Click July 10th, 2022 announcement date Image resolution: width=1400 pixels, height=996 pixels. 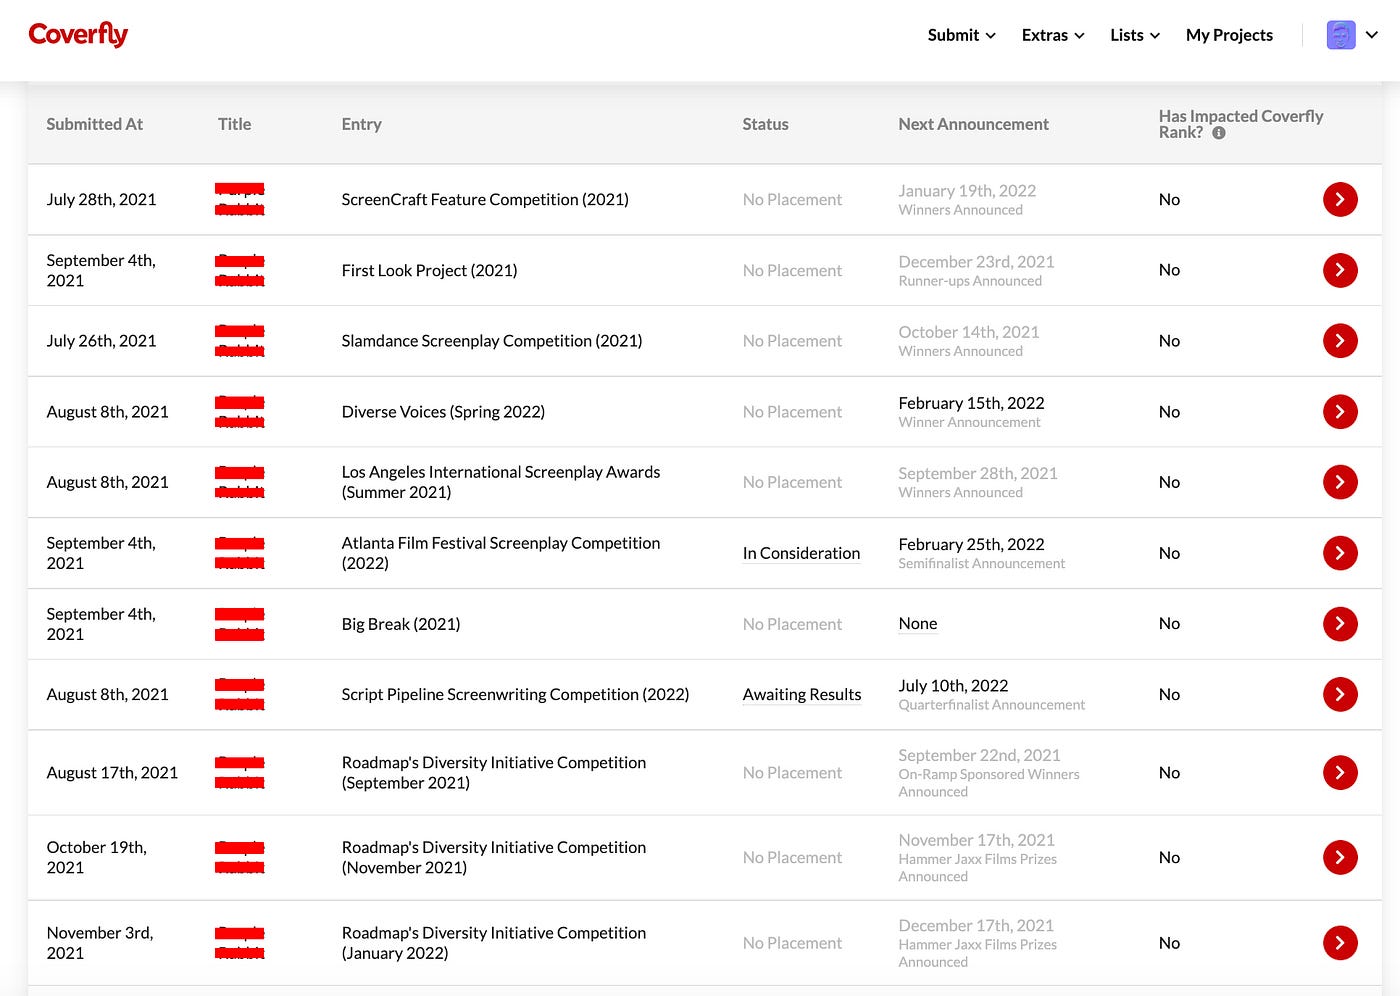(x=953, y=685)
